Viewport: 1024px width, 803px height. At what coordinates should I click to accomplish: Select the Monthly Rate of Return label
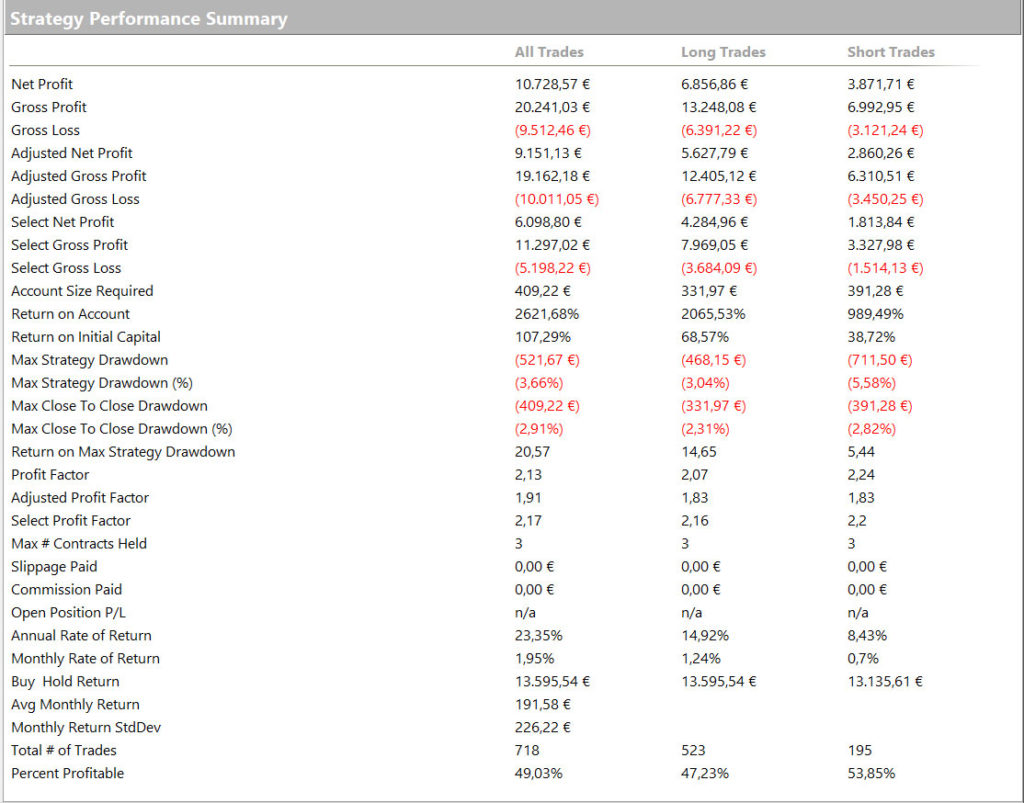click(86, 658)
